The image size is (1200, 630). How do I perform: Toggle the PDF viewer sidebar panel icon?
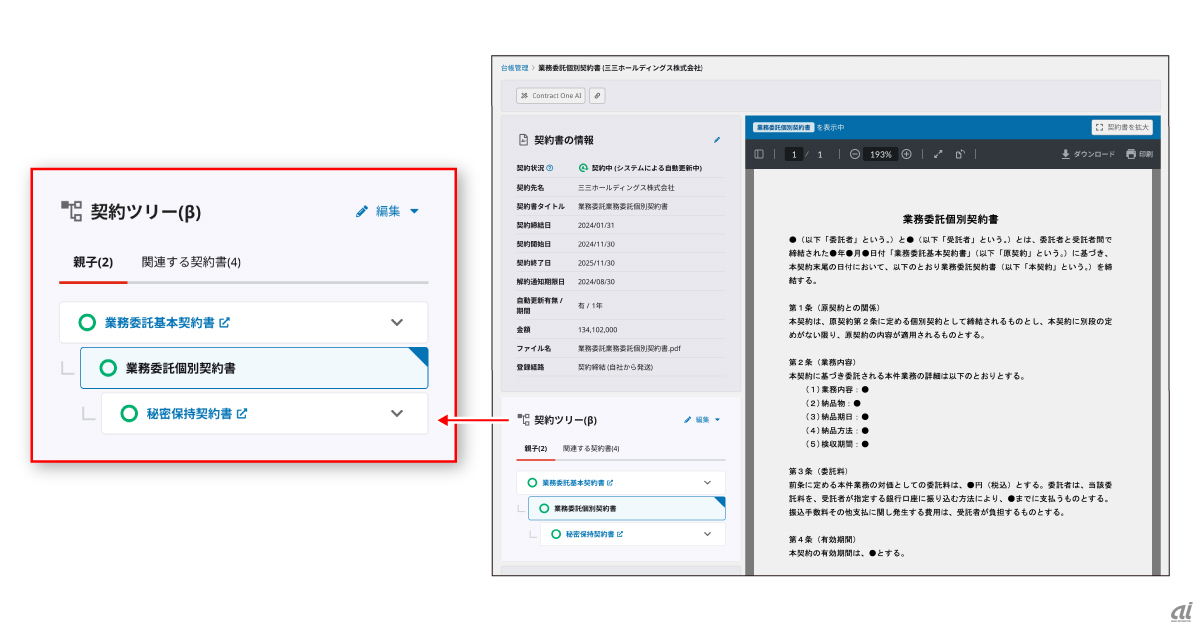click(x=759, y=154)
